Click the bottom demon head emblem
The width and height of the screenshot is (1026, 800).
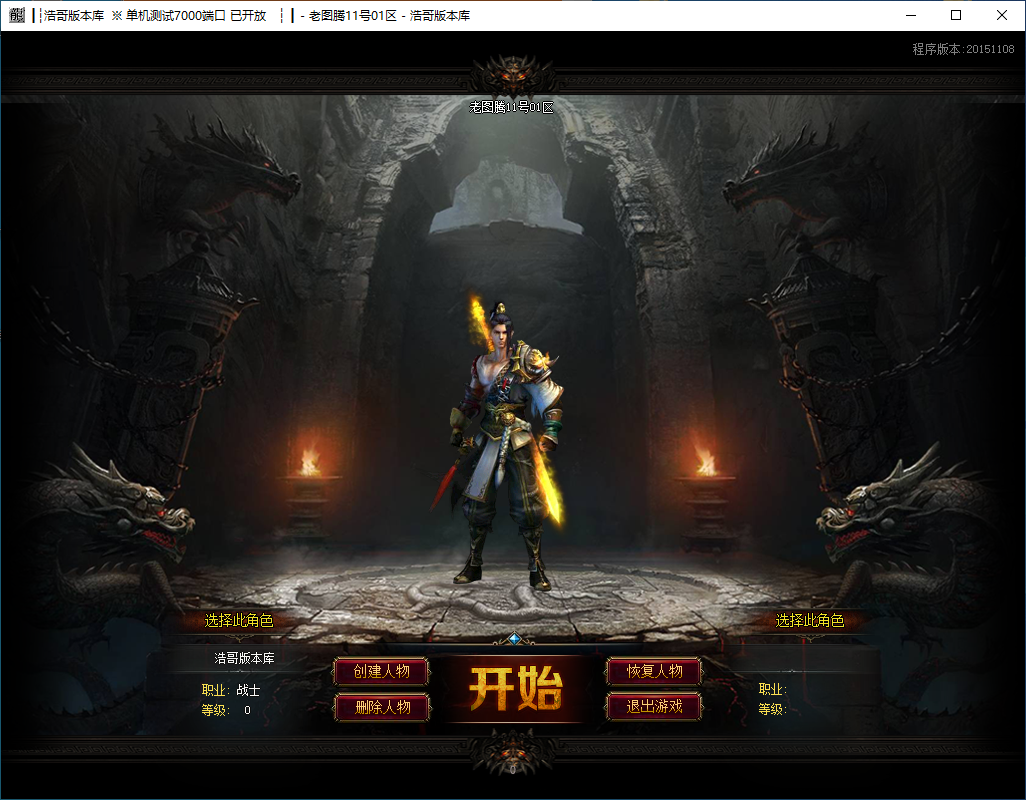click(x=513, y=755)
